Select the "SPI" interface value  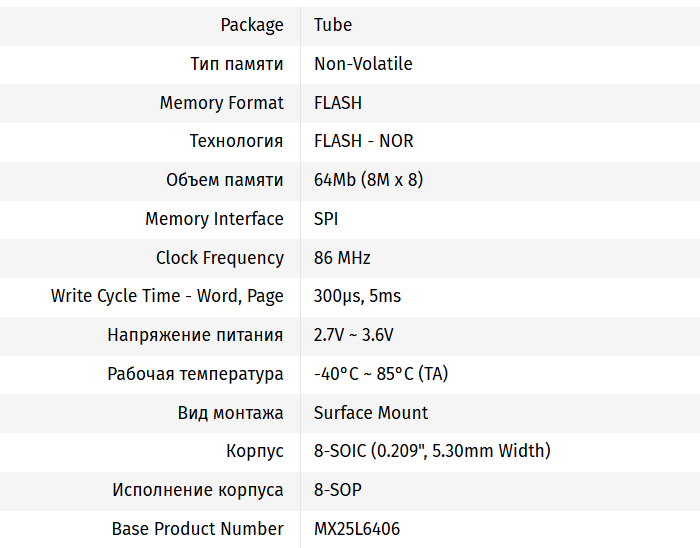pos(326,219)
